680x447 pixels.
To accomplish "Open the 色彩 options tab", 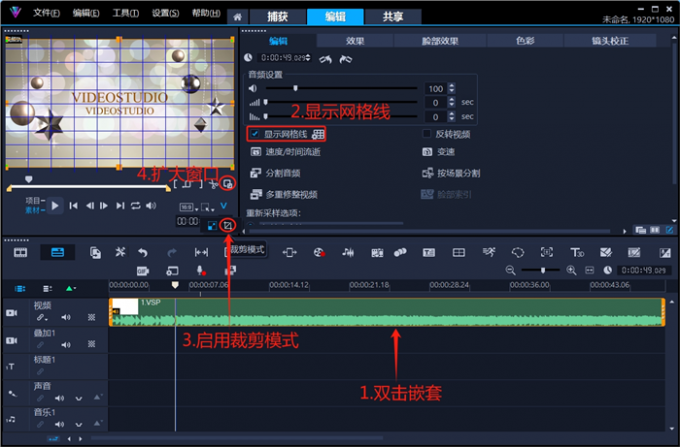I will pos(525,41).
